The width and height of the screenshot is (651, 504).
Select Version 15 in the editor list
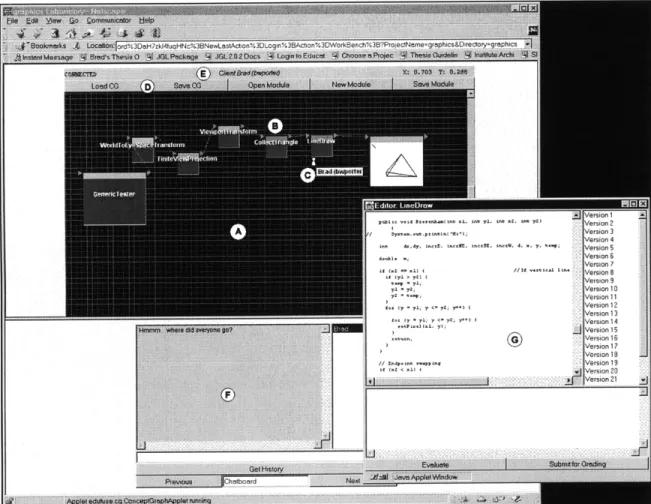[x=601, y=330]
